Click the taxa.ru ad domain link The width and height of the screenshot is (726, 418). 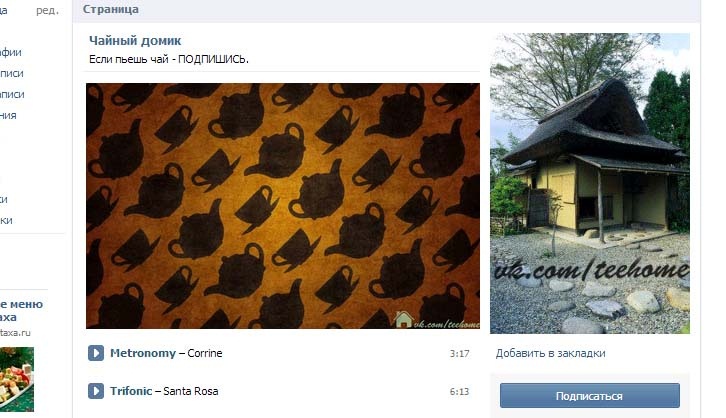tap(15, 333)
